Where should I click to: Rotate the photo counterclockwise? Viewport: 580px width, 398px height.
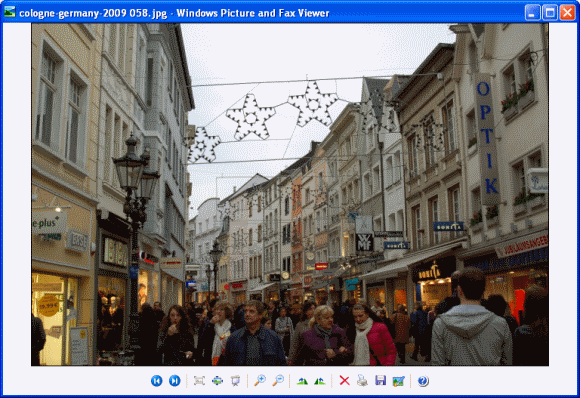(x=320, y=381)
